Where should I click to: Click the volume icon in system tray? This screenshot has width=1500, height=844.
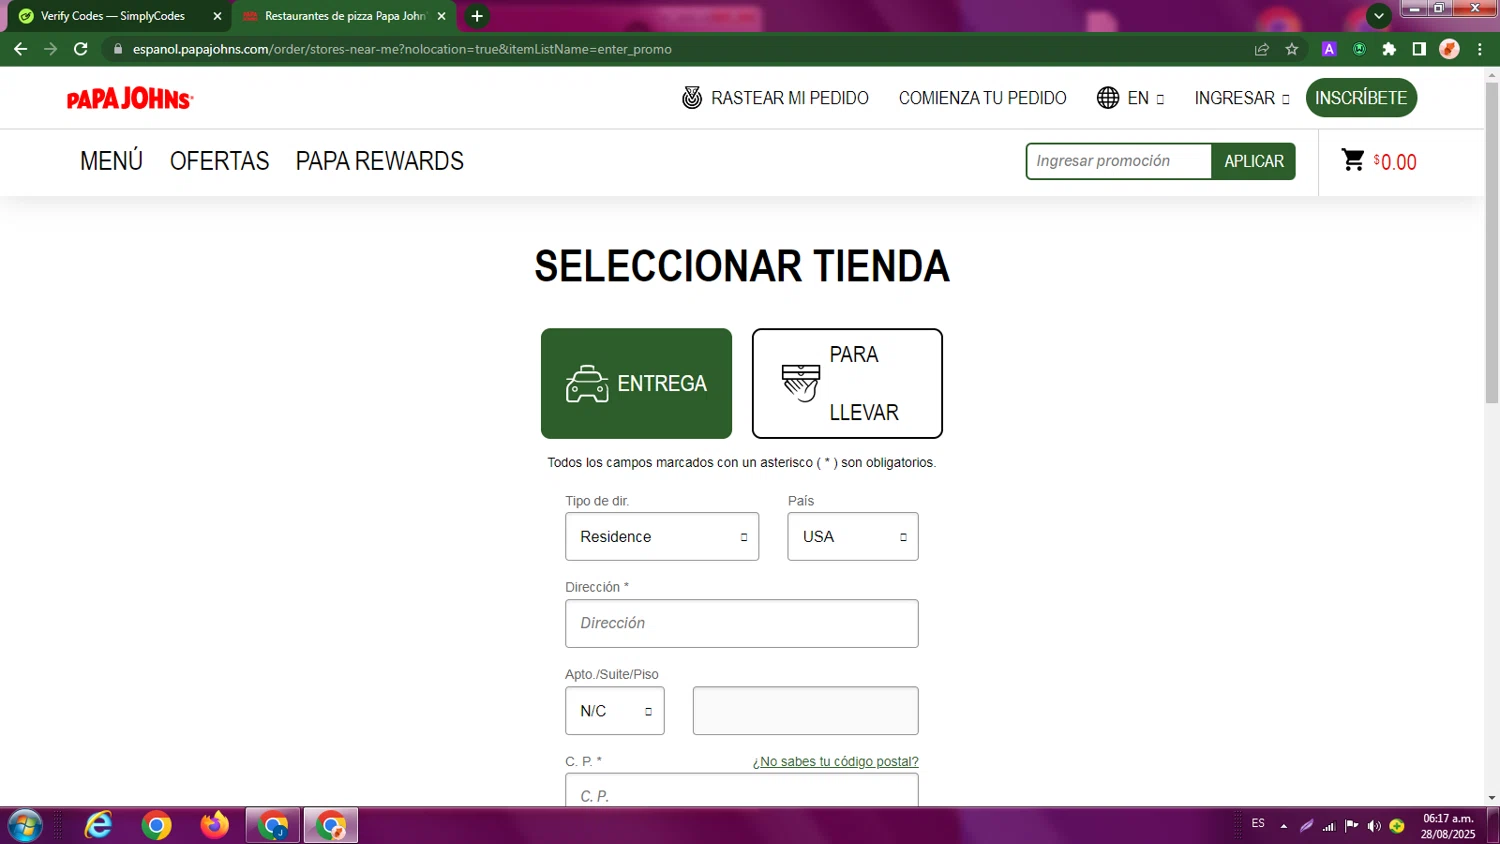click(1374, 826)
